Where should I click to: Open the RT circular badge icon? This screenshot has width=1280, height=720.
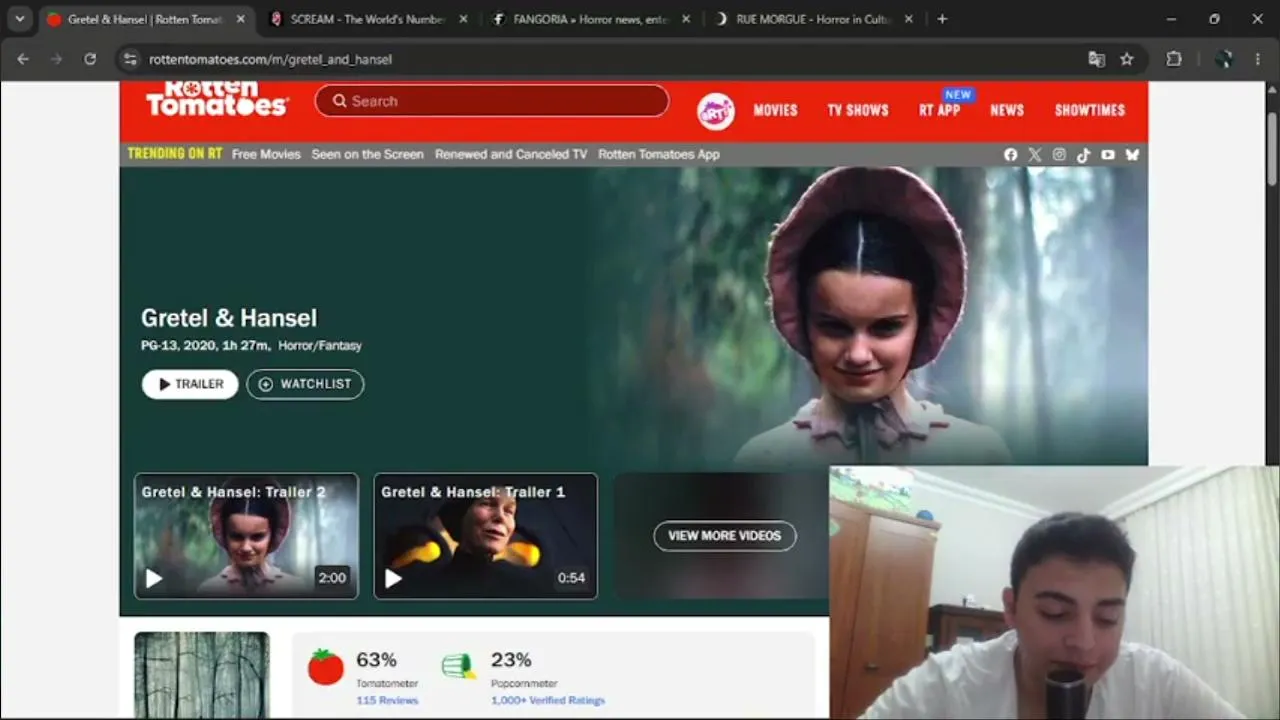click(x=716, y=111)
